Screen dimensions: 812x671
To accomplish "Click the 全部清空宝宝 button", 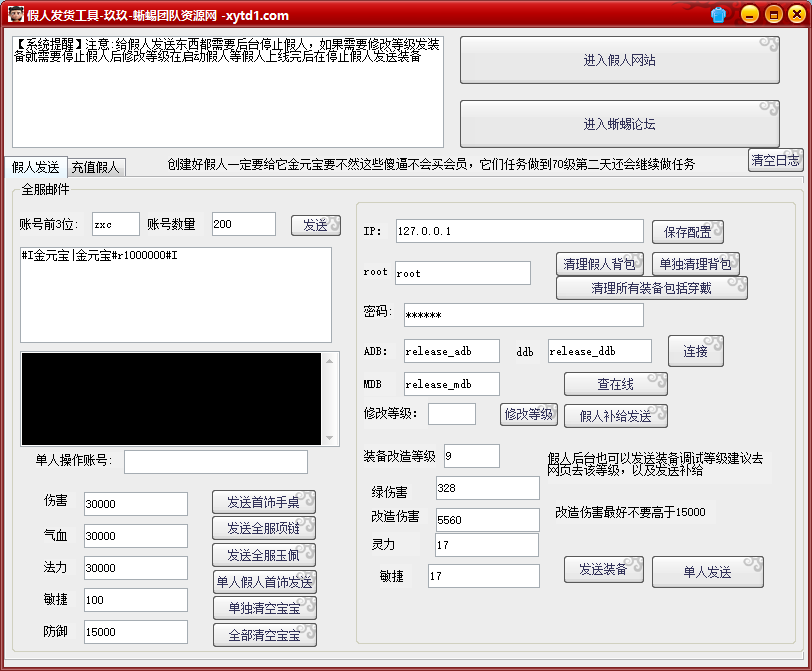I will 264,635.
